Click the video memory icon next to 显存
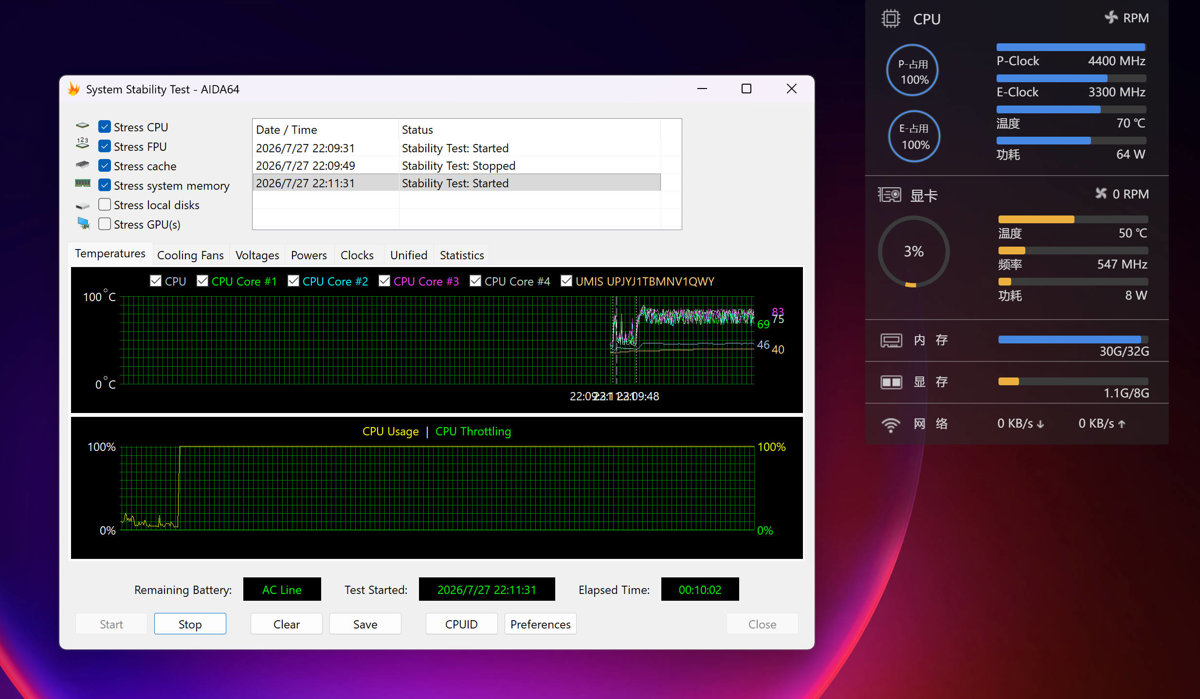The height and width of the screenshot is (699, 1200). pyautogui.click(x=890, y=382)
